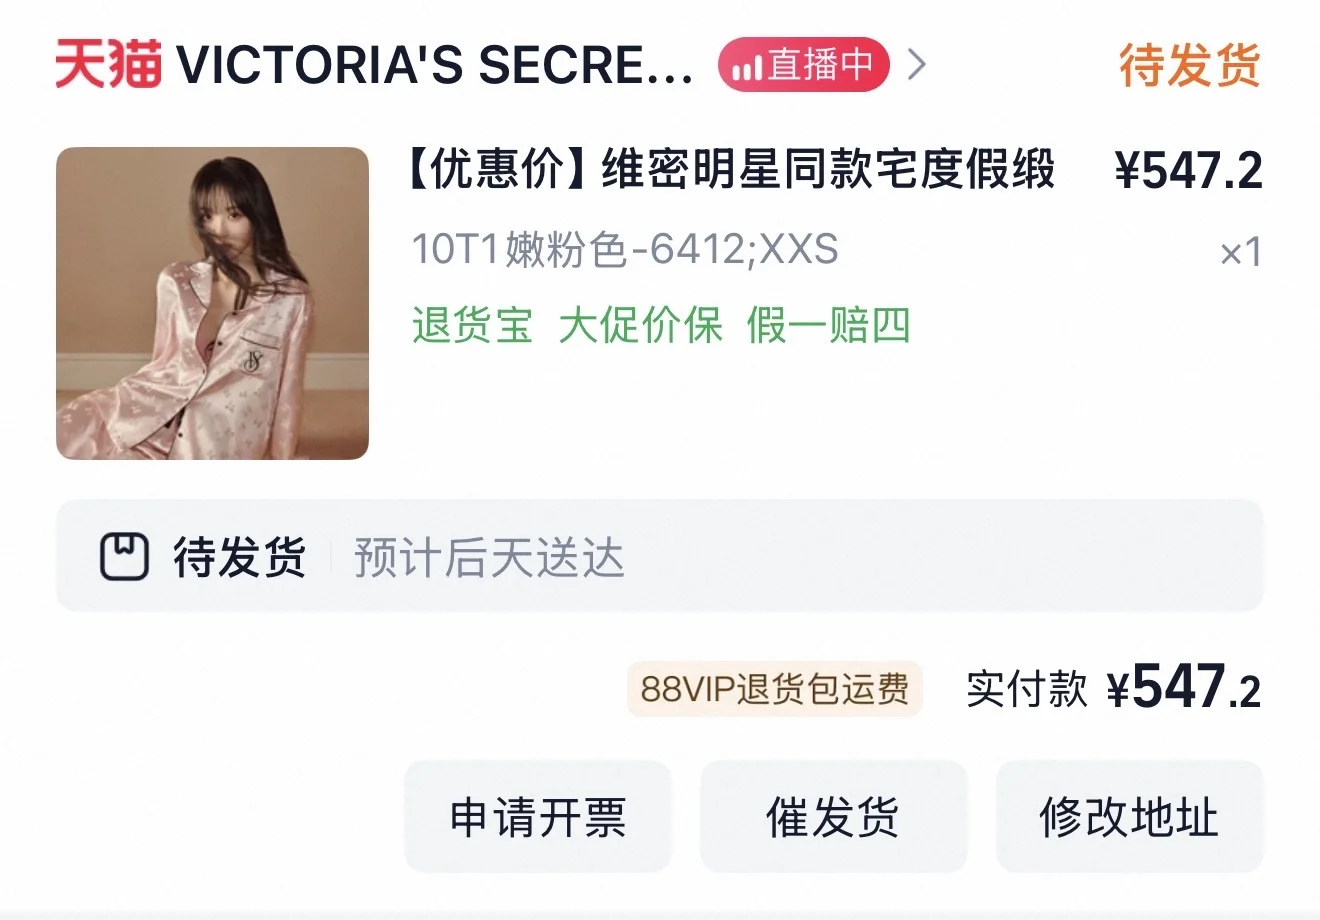Select the 10T1嫩粉色-6412;XXS variant text
This screenshot has height=920, width=1320.
point(625,249)
